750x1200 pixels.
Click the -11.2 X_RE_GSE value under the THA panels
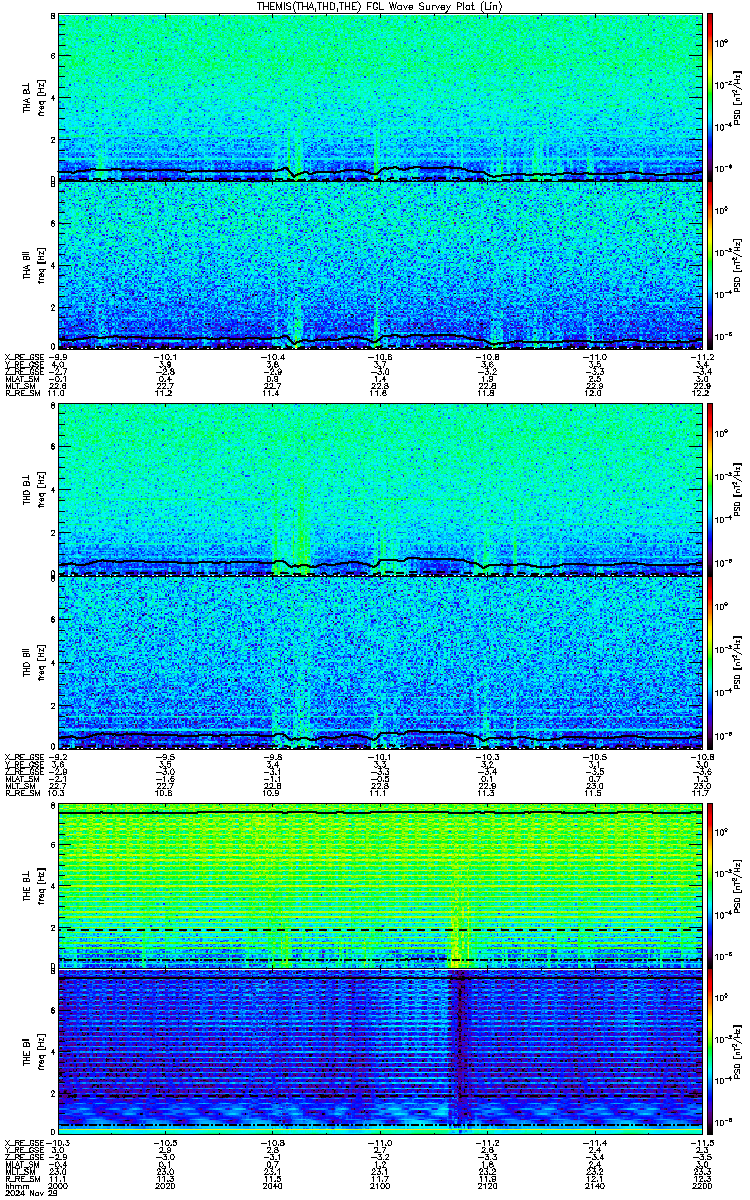coord(701,357)
